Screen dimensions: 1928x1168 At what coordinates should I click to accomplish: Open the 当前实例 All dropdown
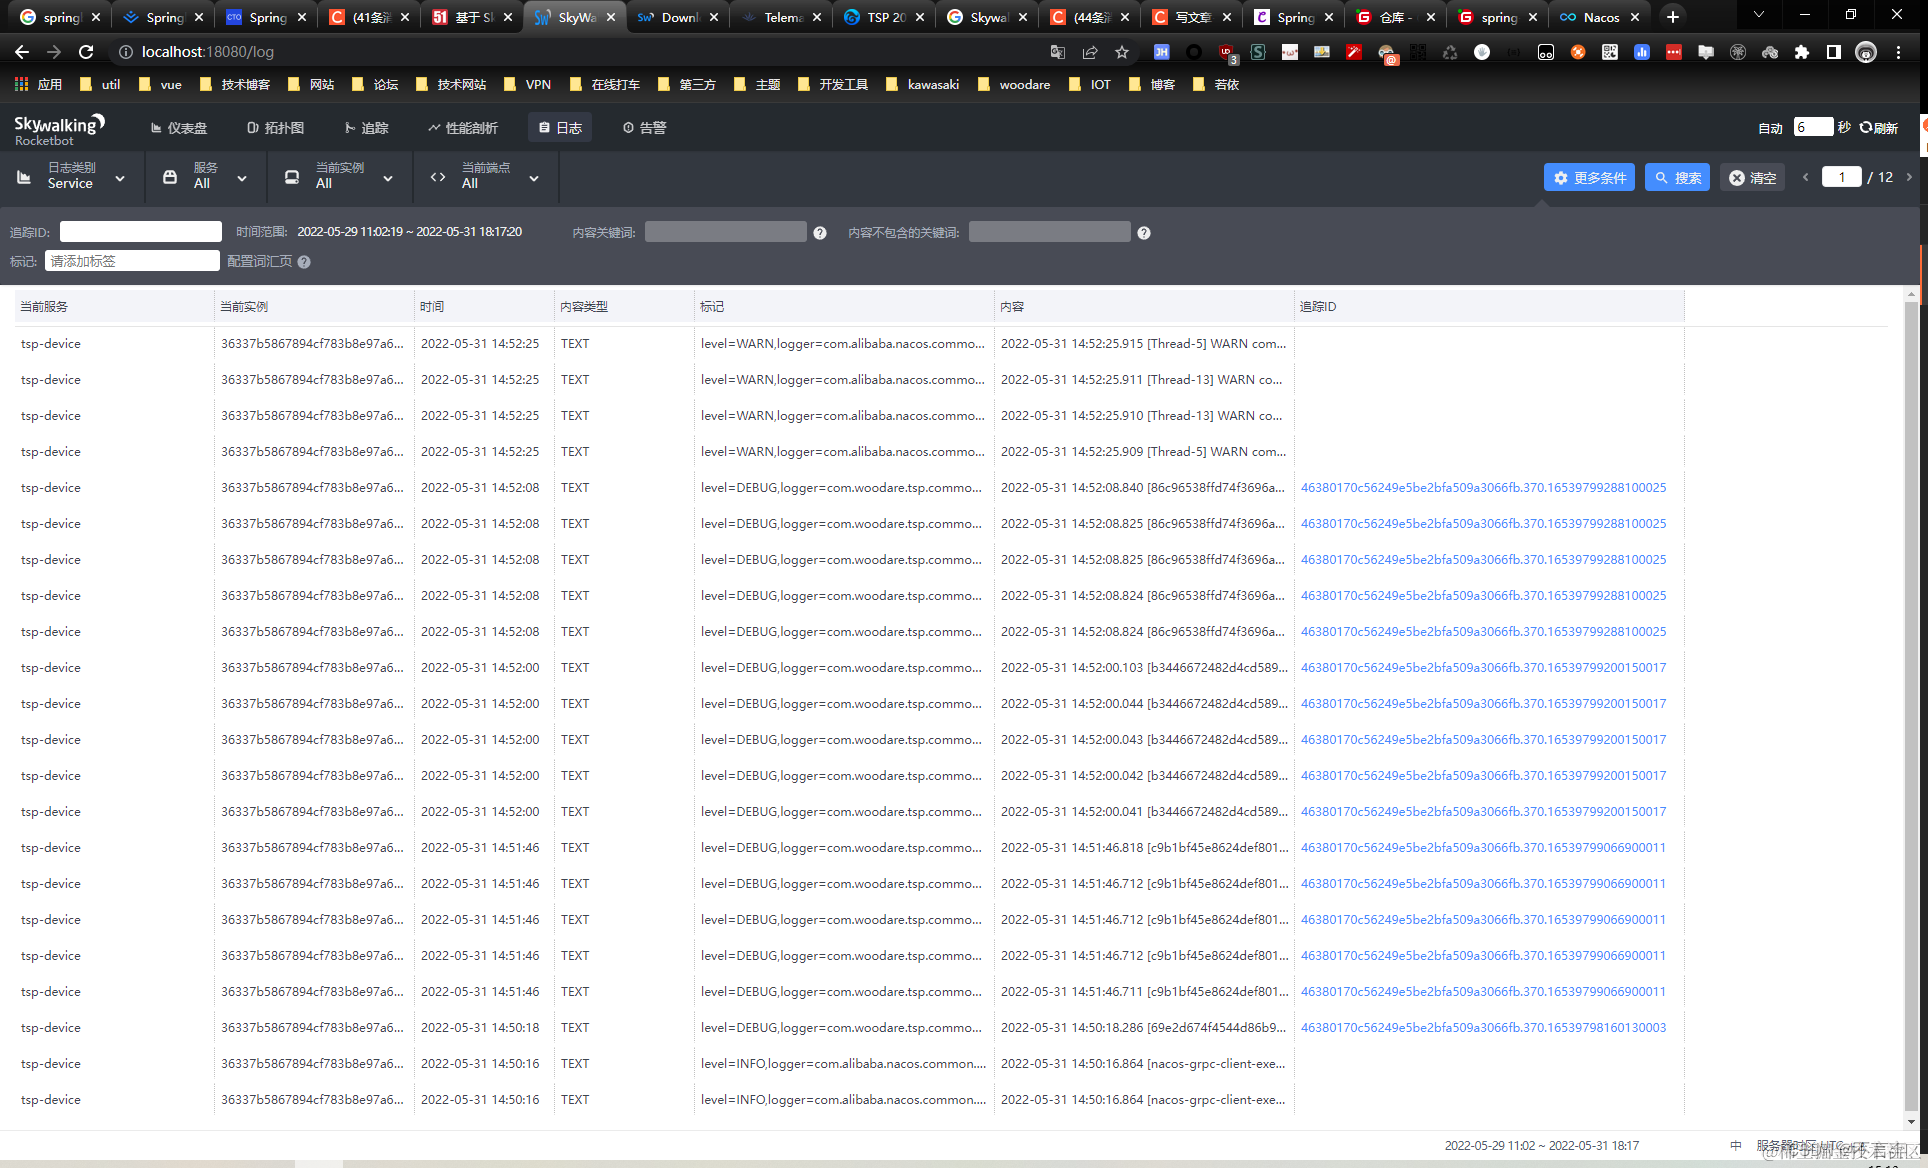[340, 177]
